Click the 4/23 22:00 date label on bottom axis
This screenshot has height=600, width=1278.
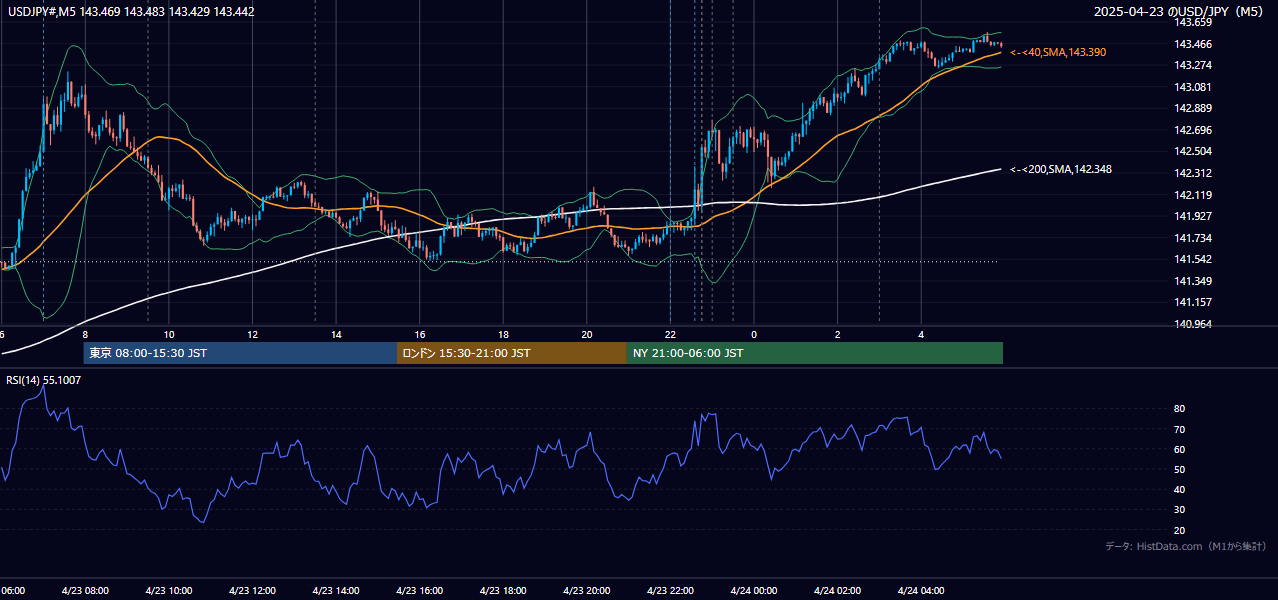(x=670, y=591)
